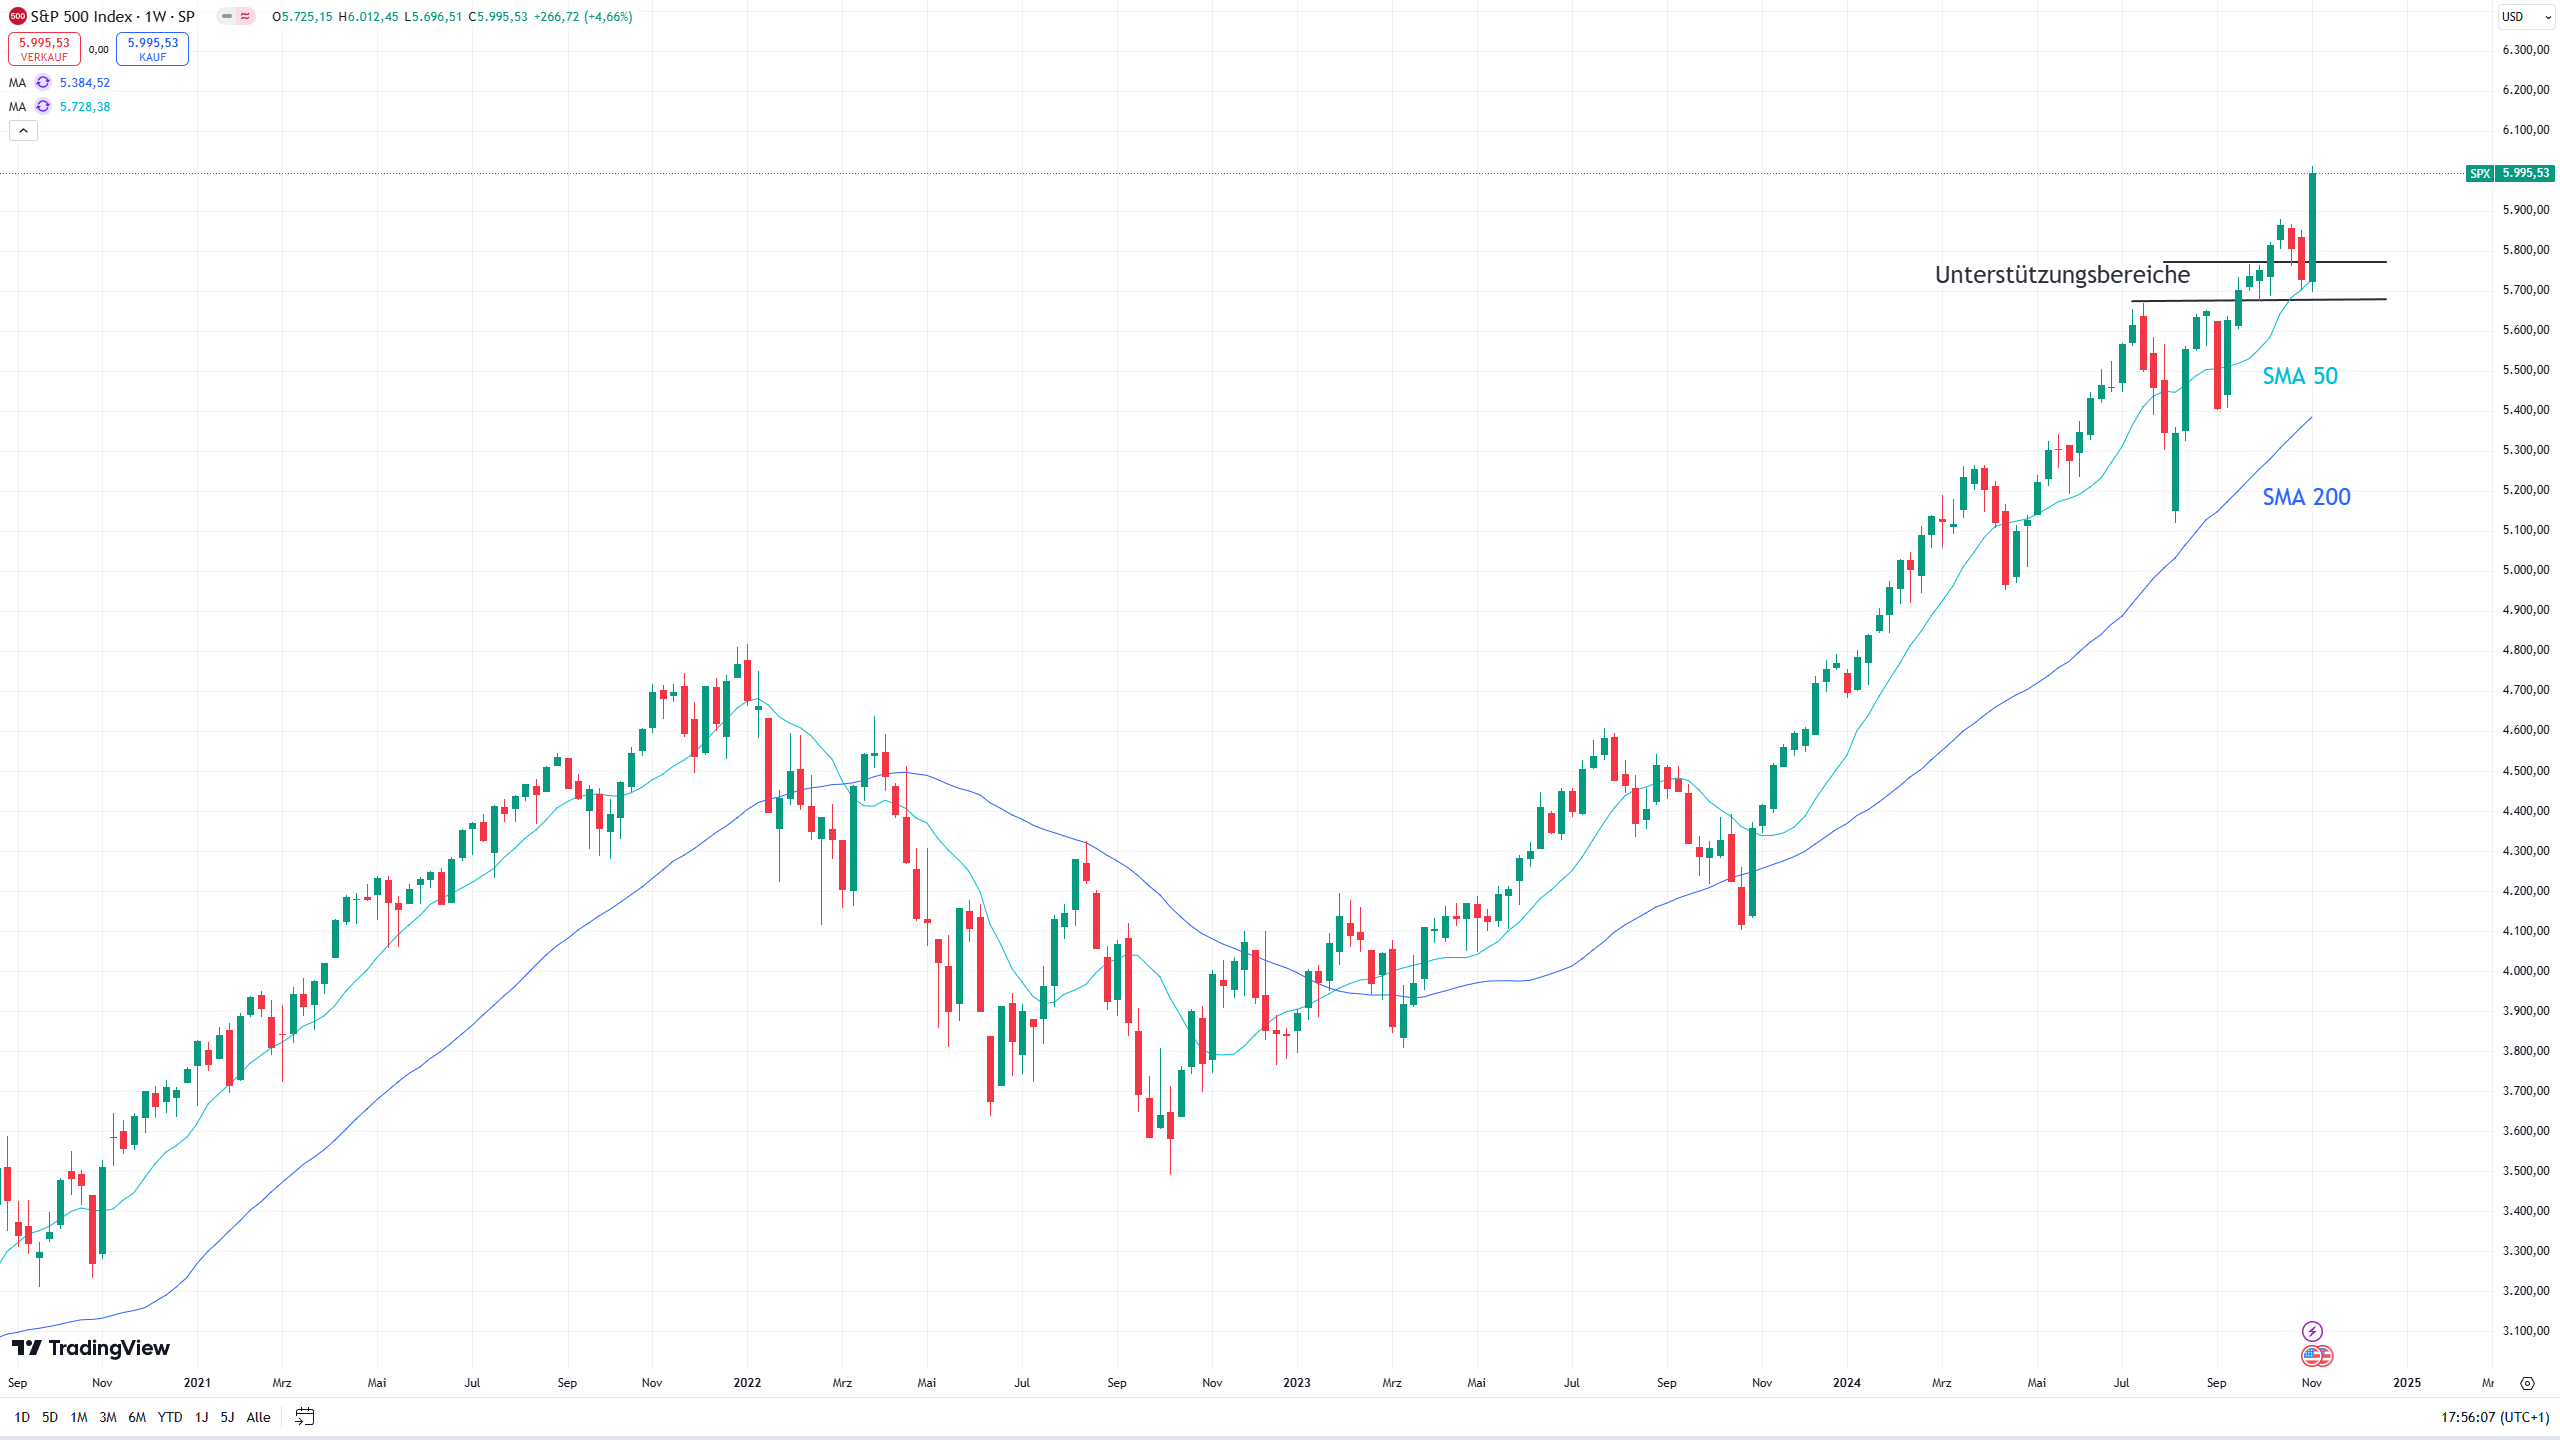
Task: Select the 1D time range
Action: tap(22, 1417)
